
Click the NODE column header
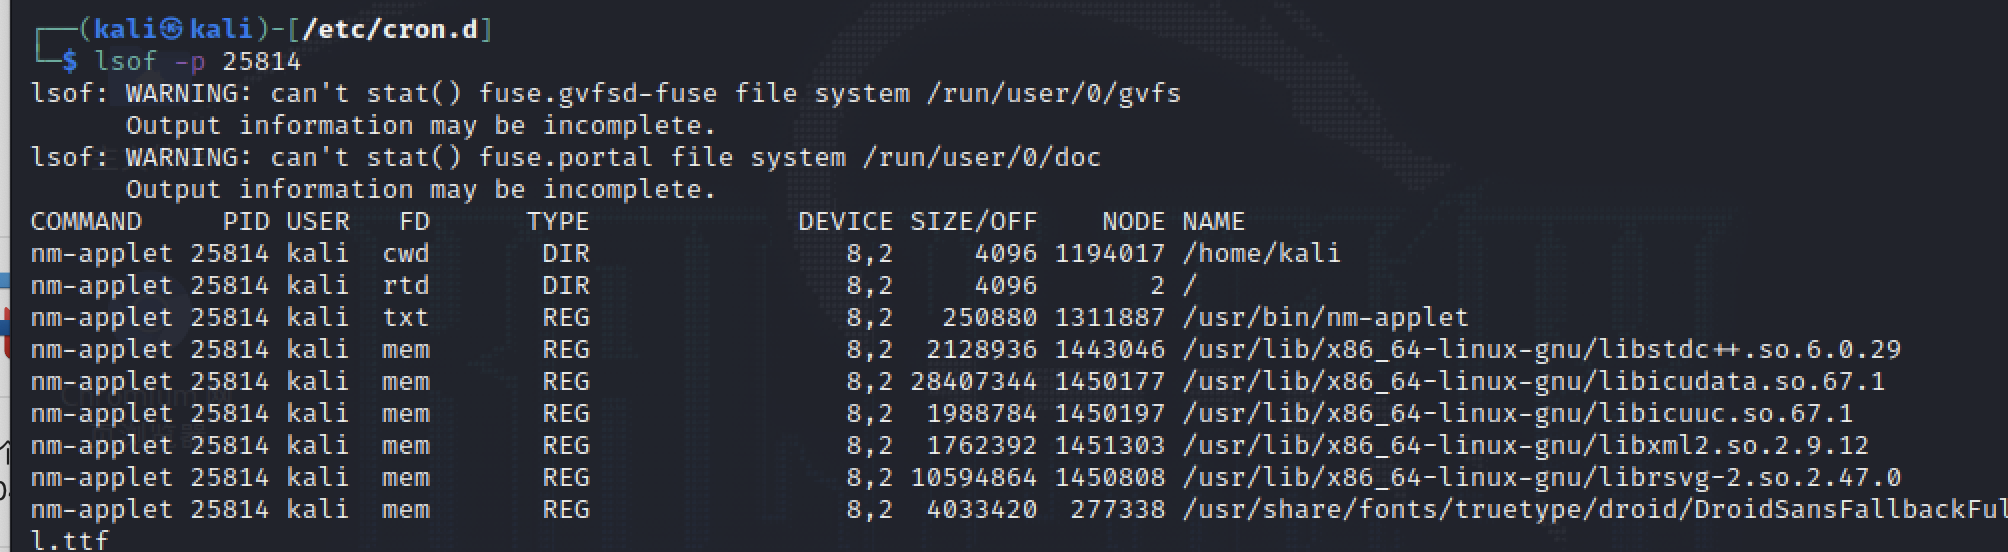(x=1133, y=222)
